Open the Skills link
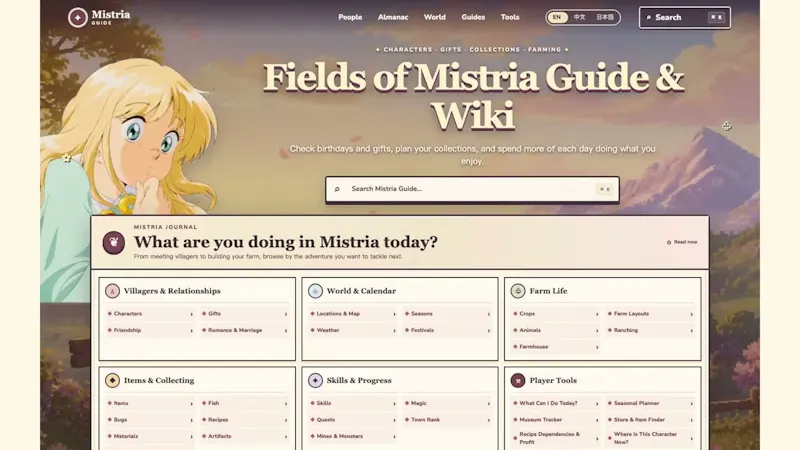This screenshot has height=450, width=800. tap(353, 404)
